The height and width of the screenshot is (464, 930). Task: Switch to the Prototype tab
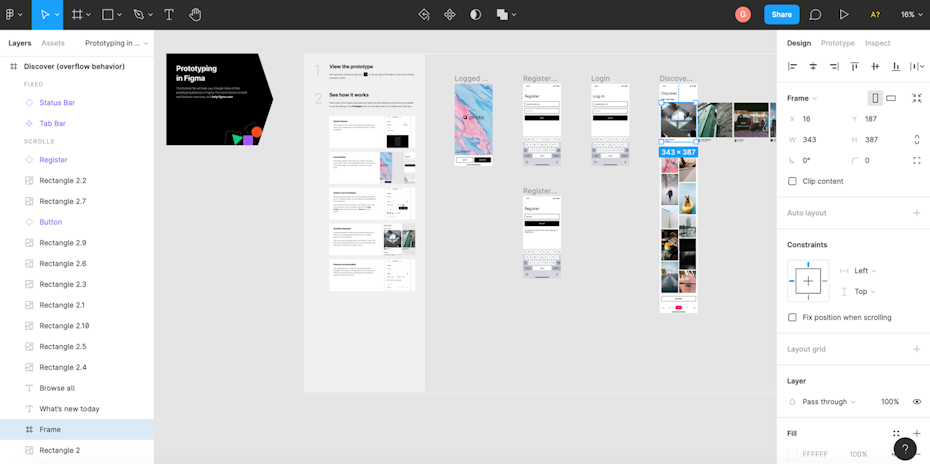click(x=837, y=43)
